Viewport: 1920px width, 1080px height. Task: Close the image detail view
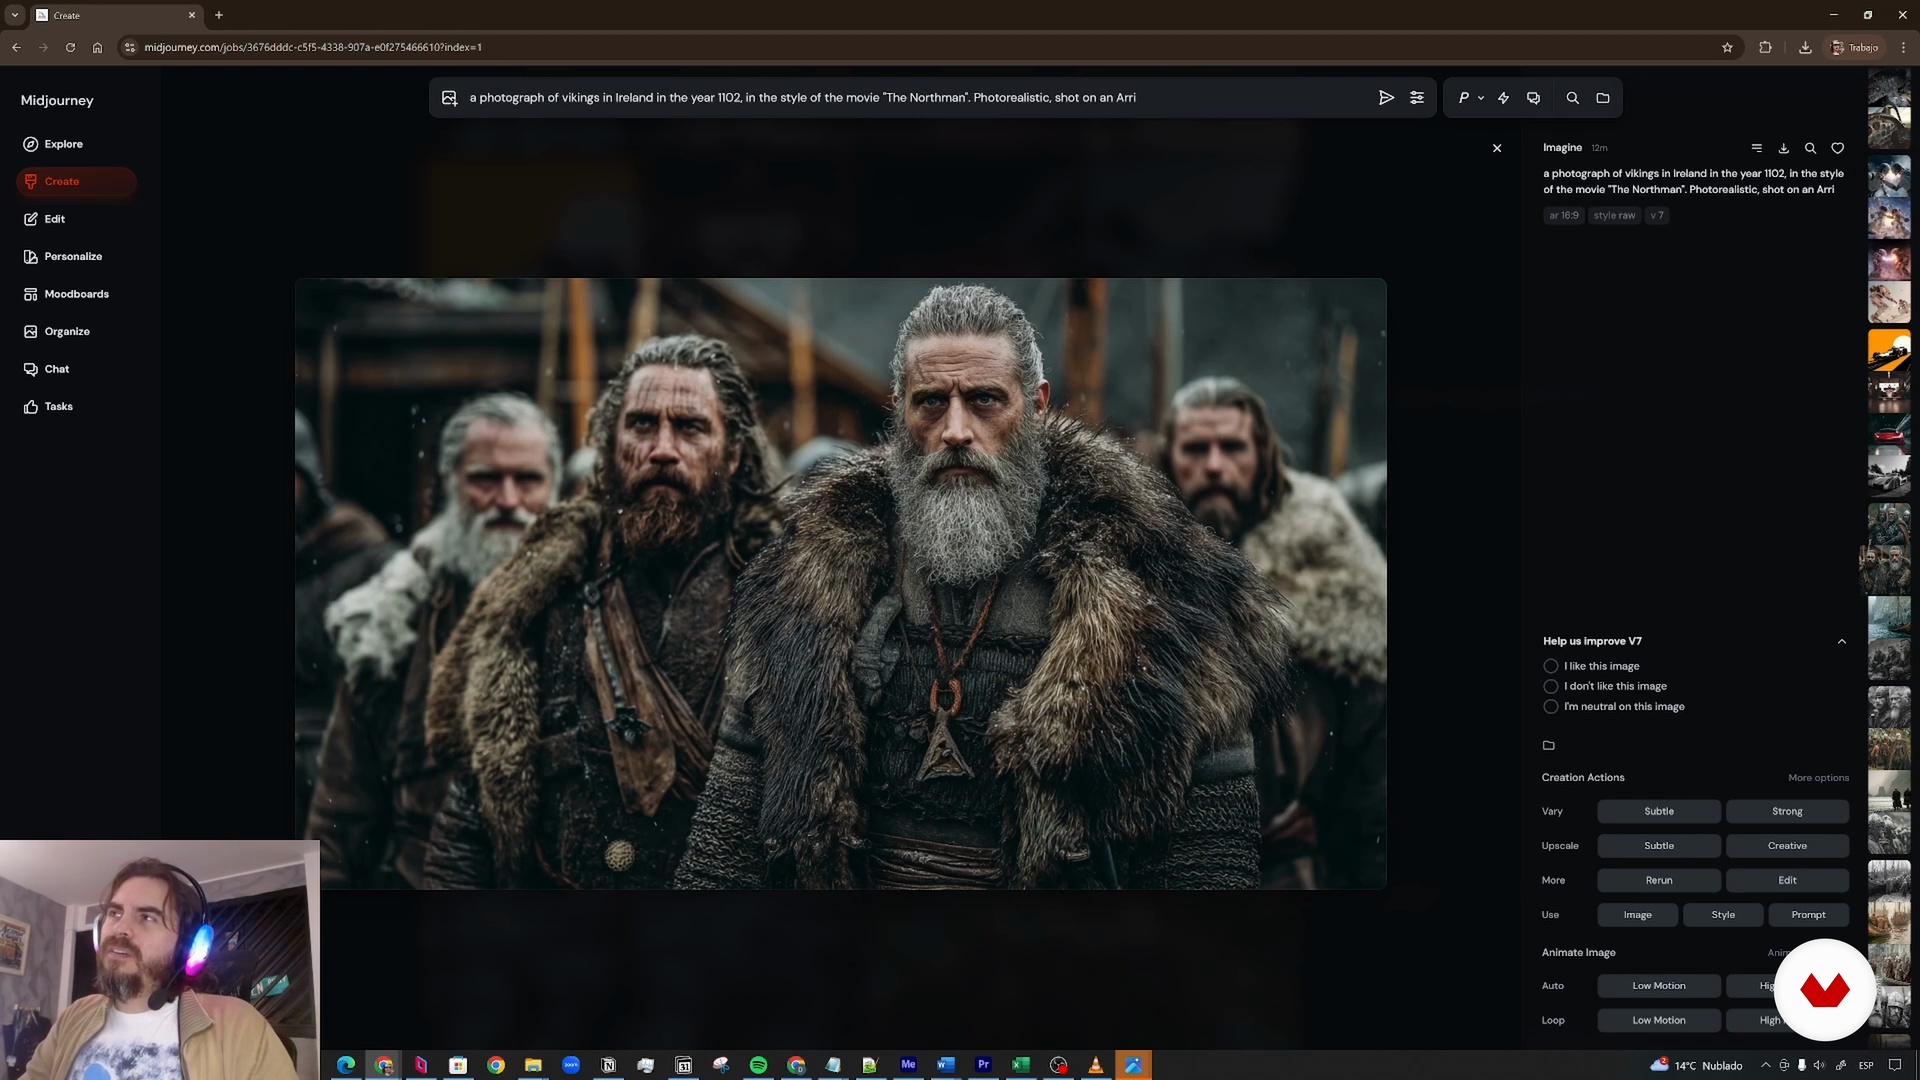click(x=1497, y=148)
